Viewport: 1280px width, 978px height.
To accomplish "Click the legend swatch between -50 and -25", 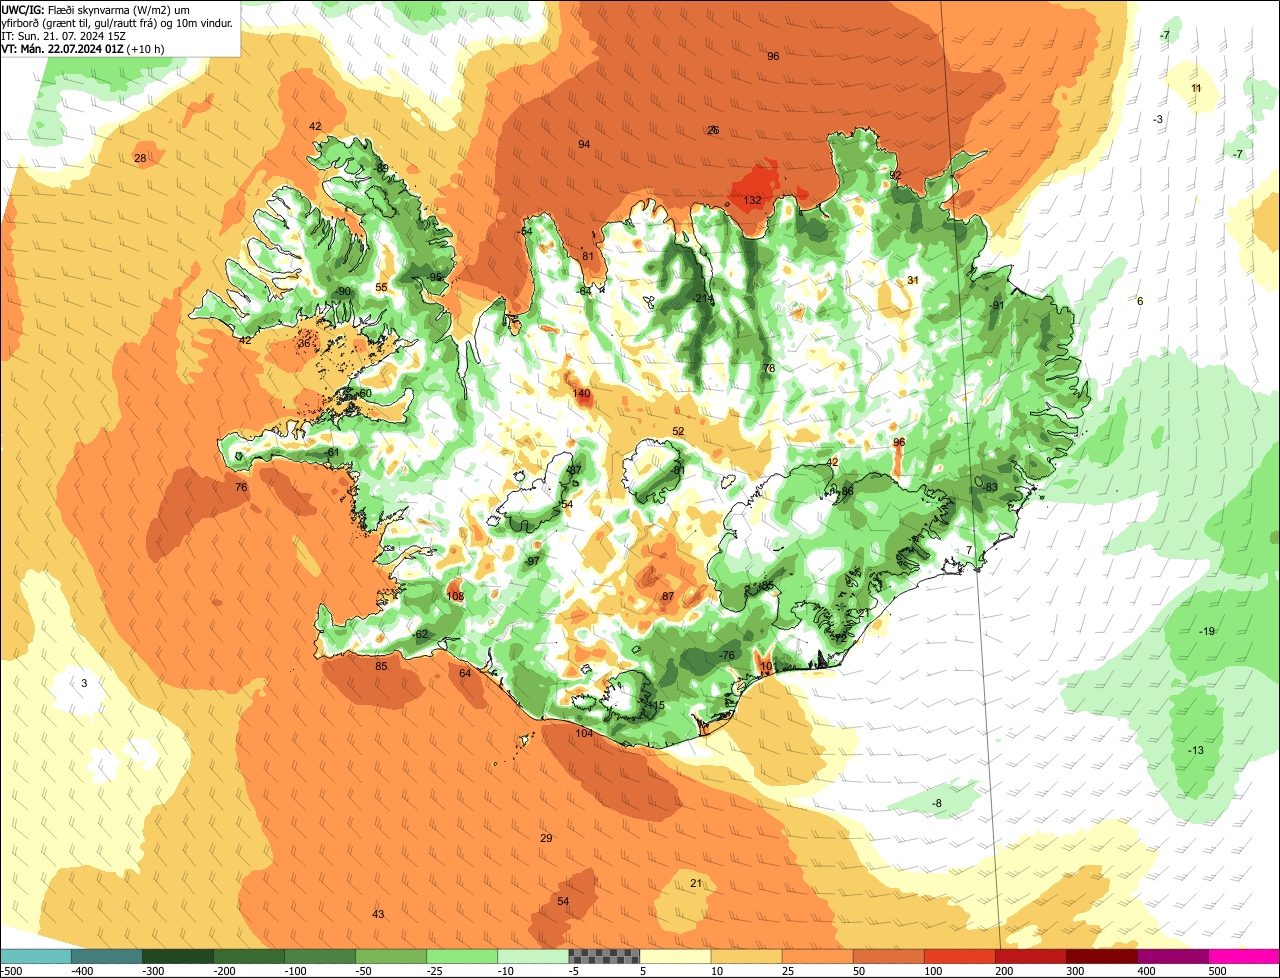I will click(x=391, y=955).
